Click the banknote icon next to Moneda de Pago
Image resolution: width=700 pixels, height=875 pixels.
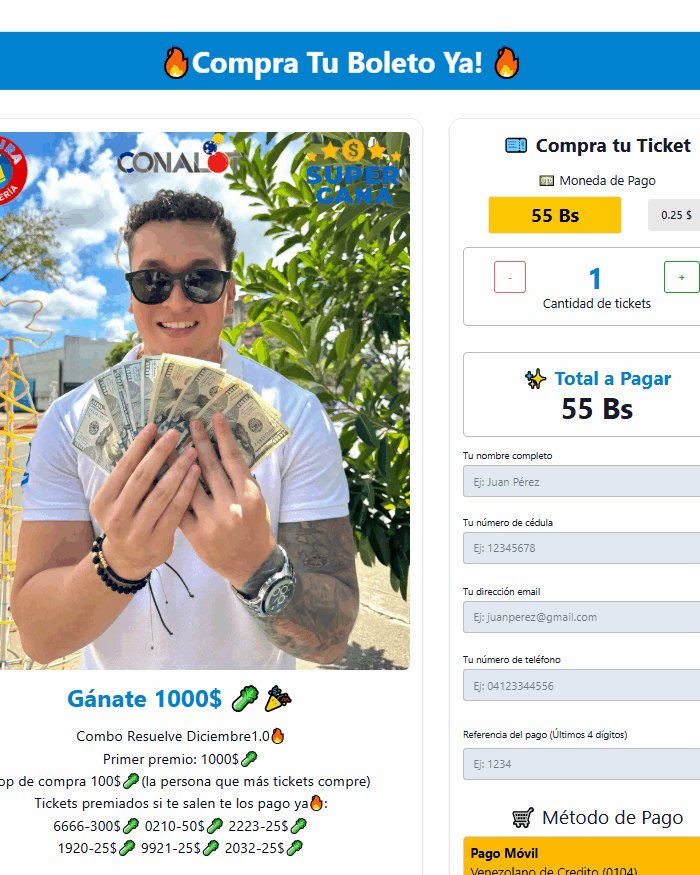546,181
